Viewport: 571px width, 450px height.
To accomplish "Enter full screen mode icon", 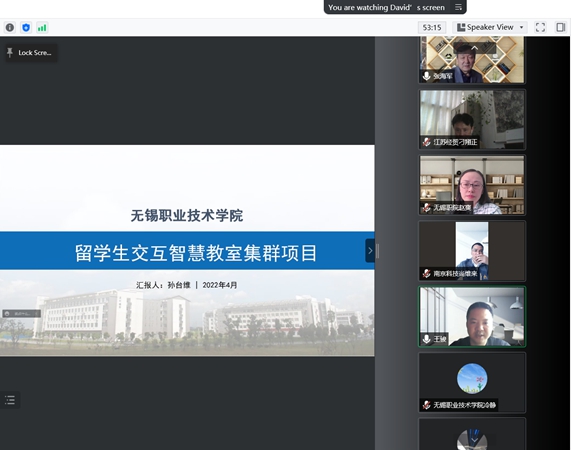I will (x=540, y=27).
